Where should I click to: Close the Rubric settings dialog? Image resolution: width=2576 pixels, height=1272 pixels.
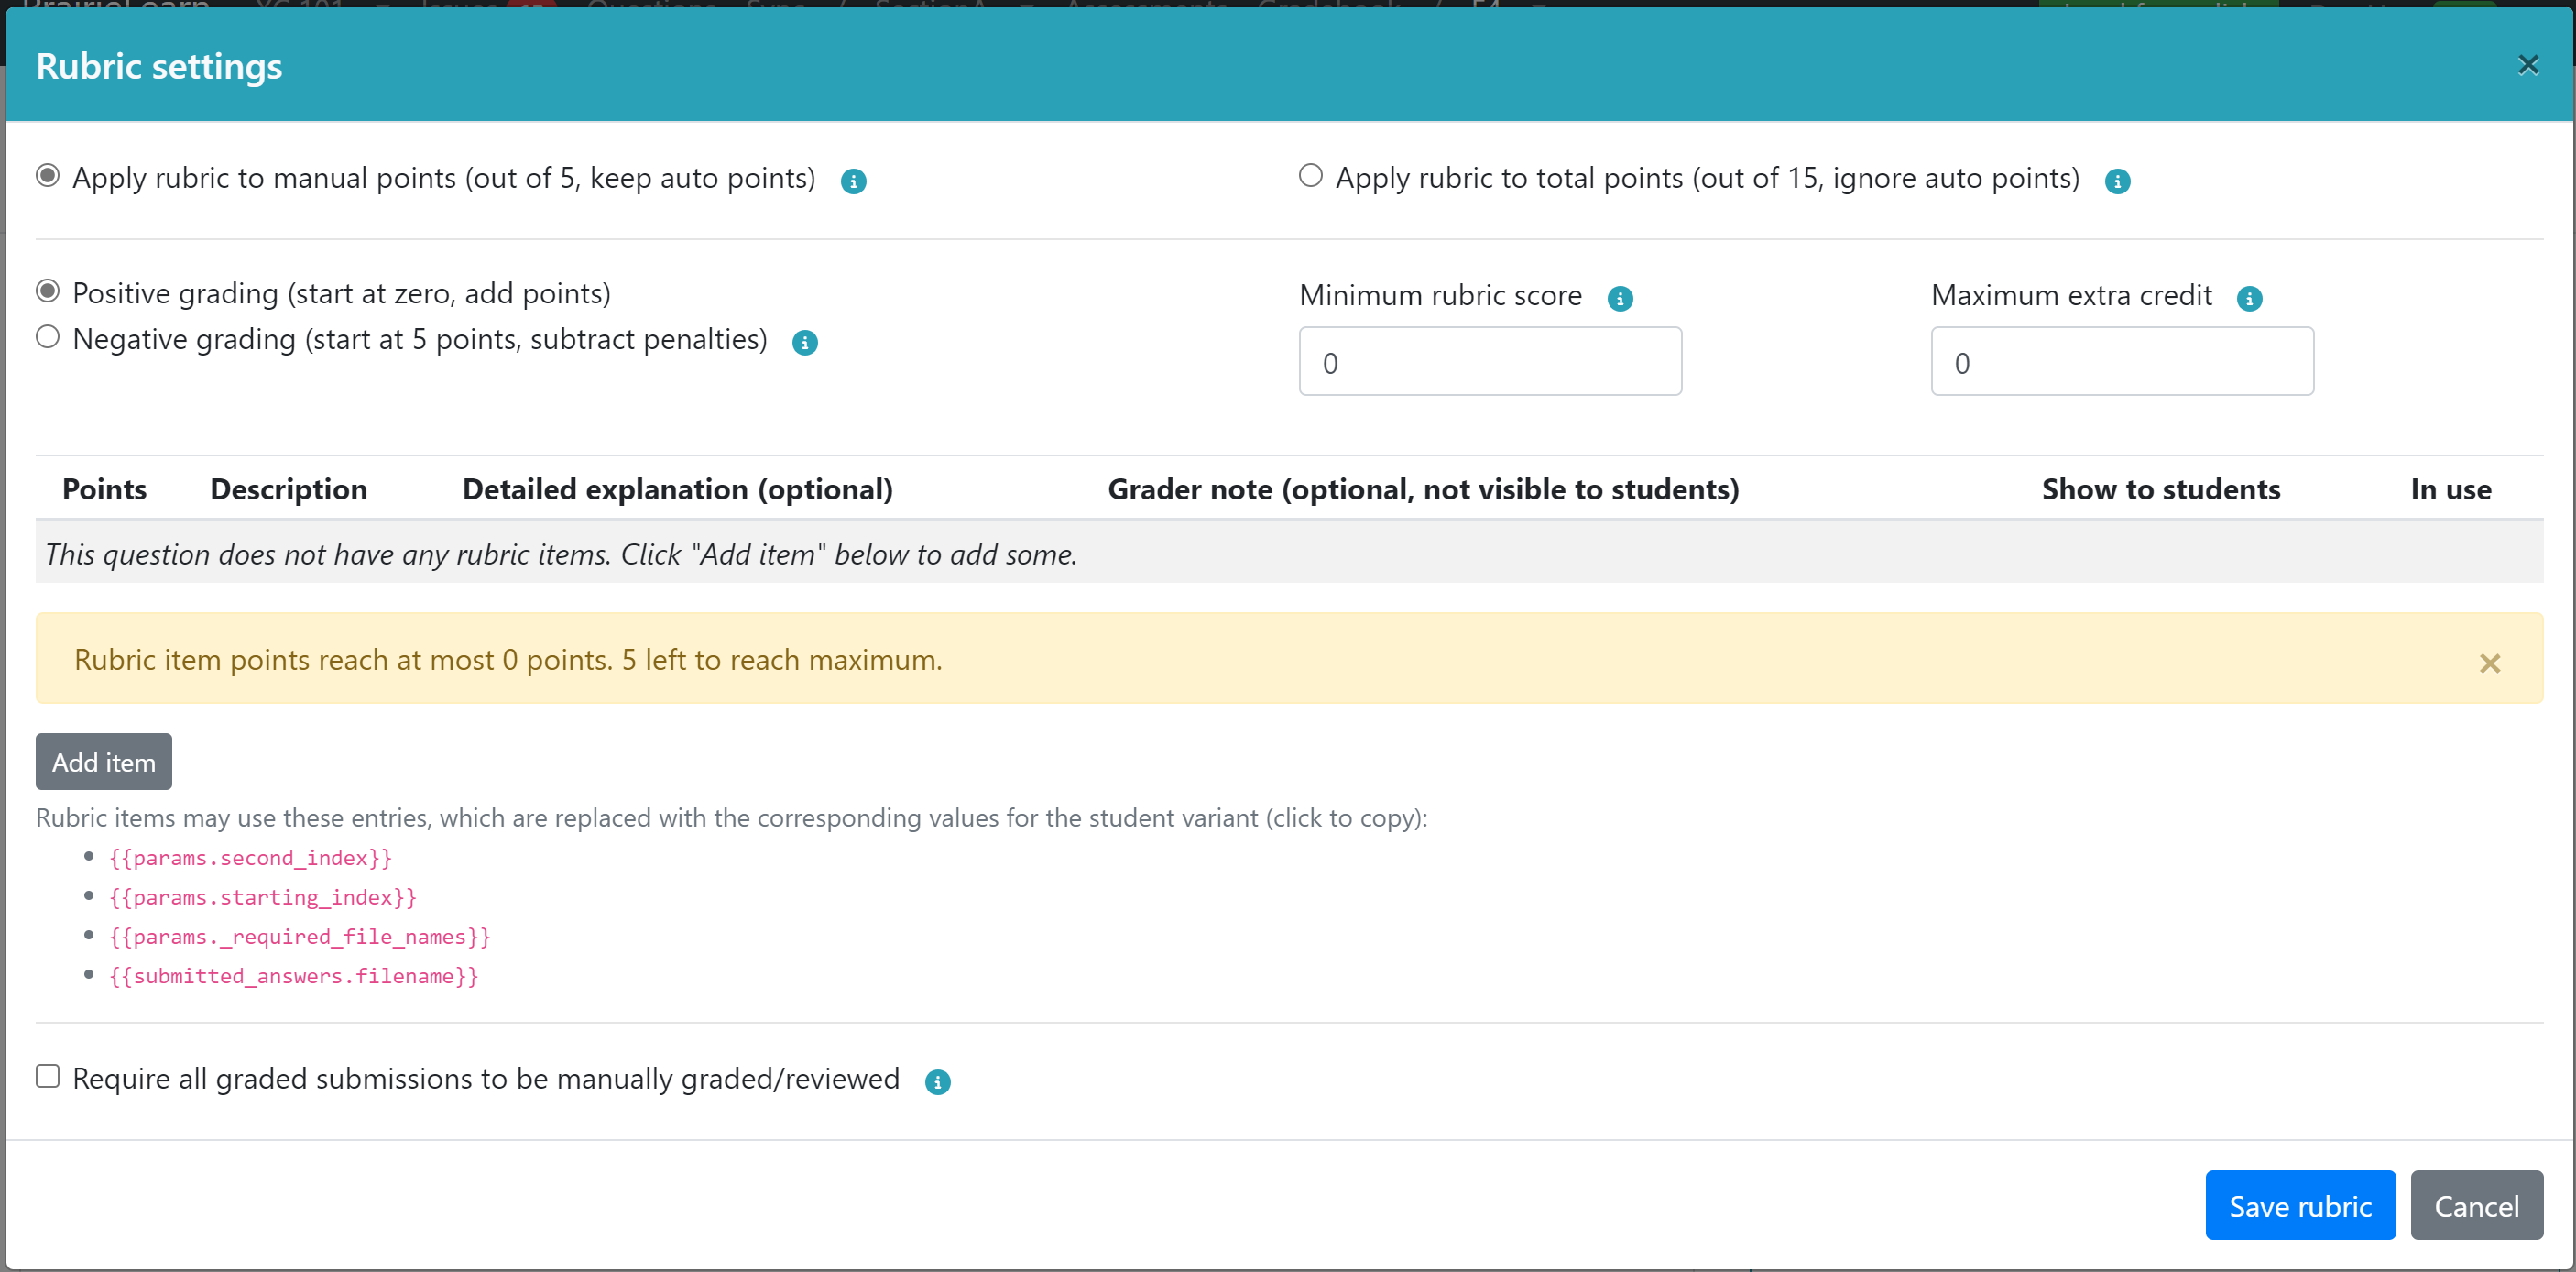2528,65
